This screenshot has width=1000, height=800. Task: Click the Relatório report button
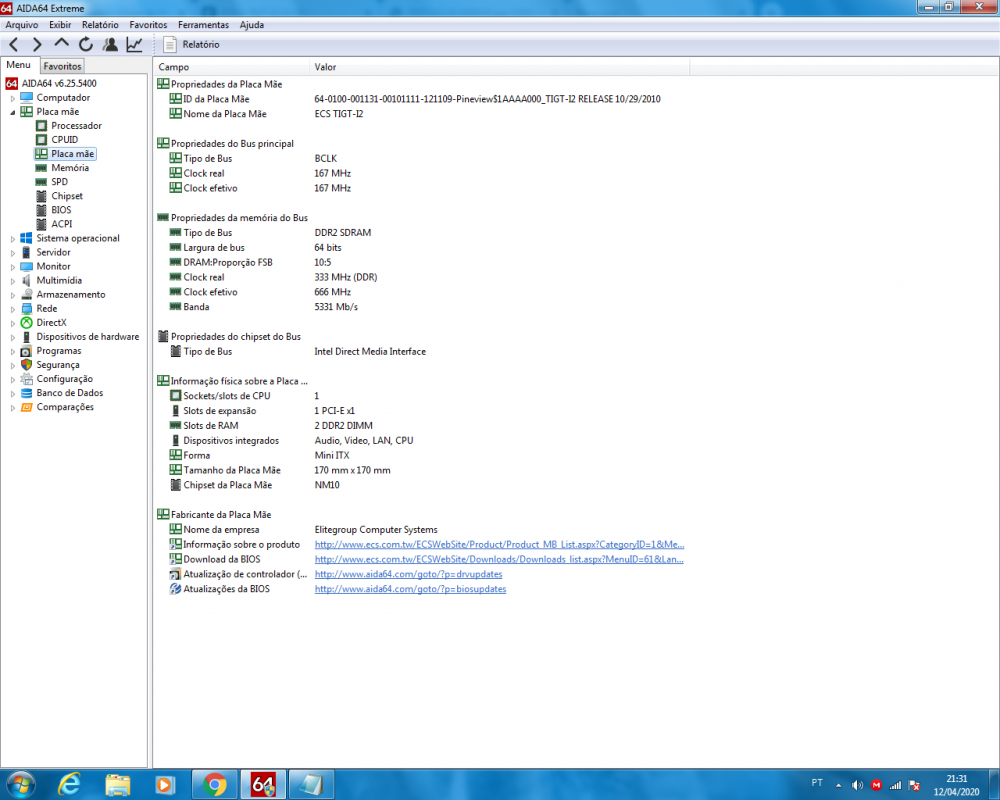pyautogui.click(x=192, y=44)
